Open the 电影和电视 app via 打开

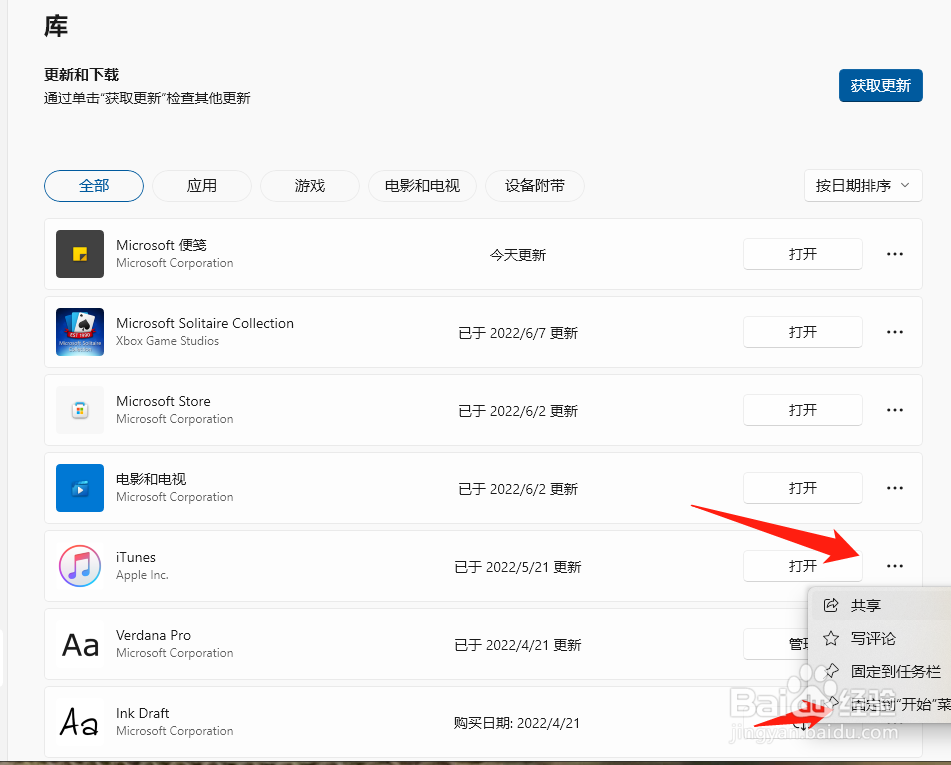[802, 488]
